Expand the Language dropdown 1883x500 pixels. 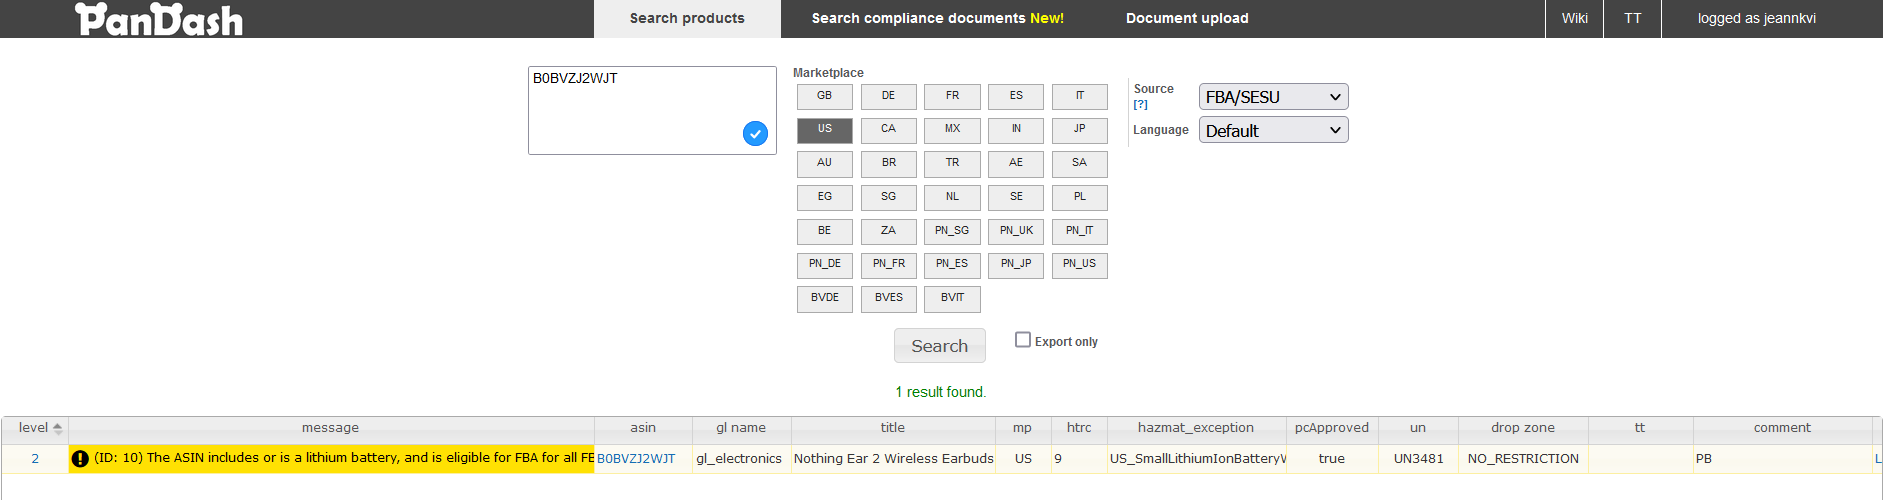1273,131
